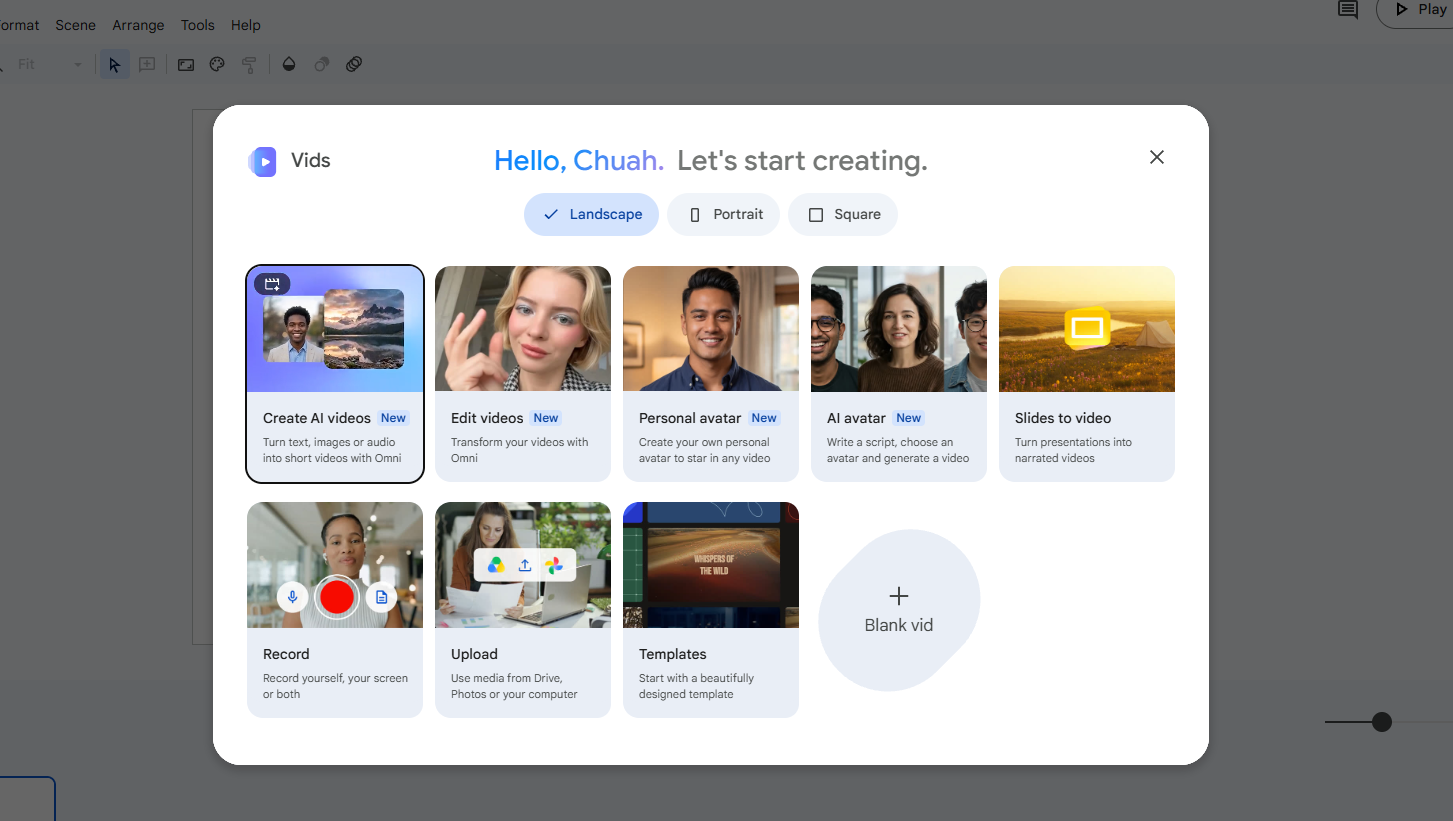Click the yellow Slides icon on Slides to video
This screenshot has width=1453, height=821.
pos(1087,327)
